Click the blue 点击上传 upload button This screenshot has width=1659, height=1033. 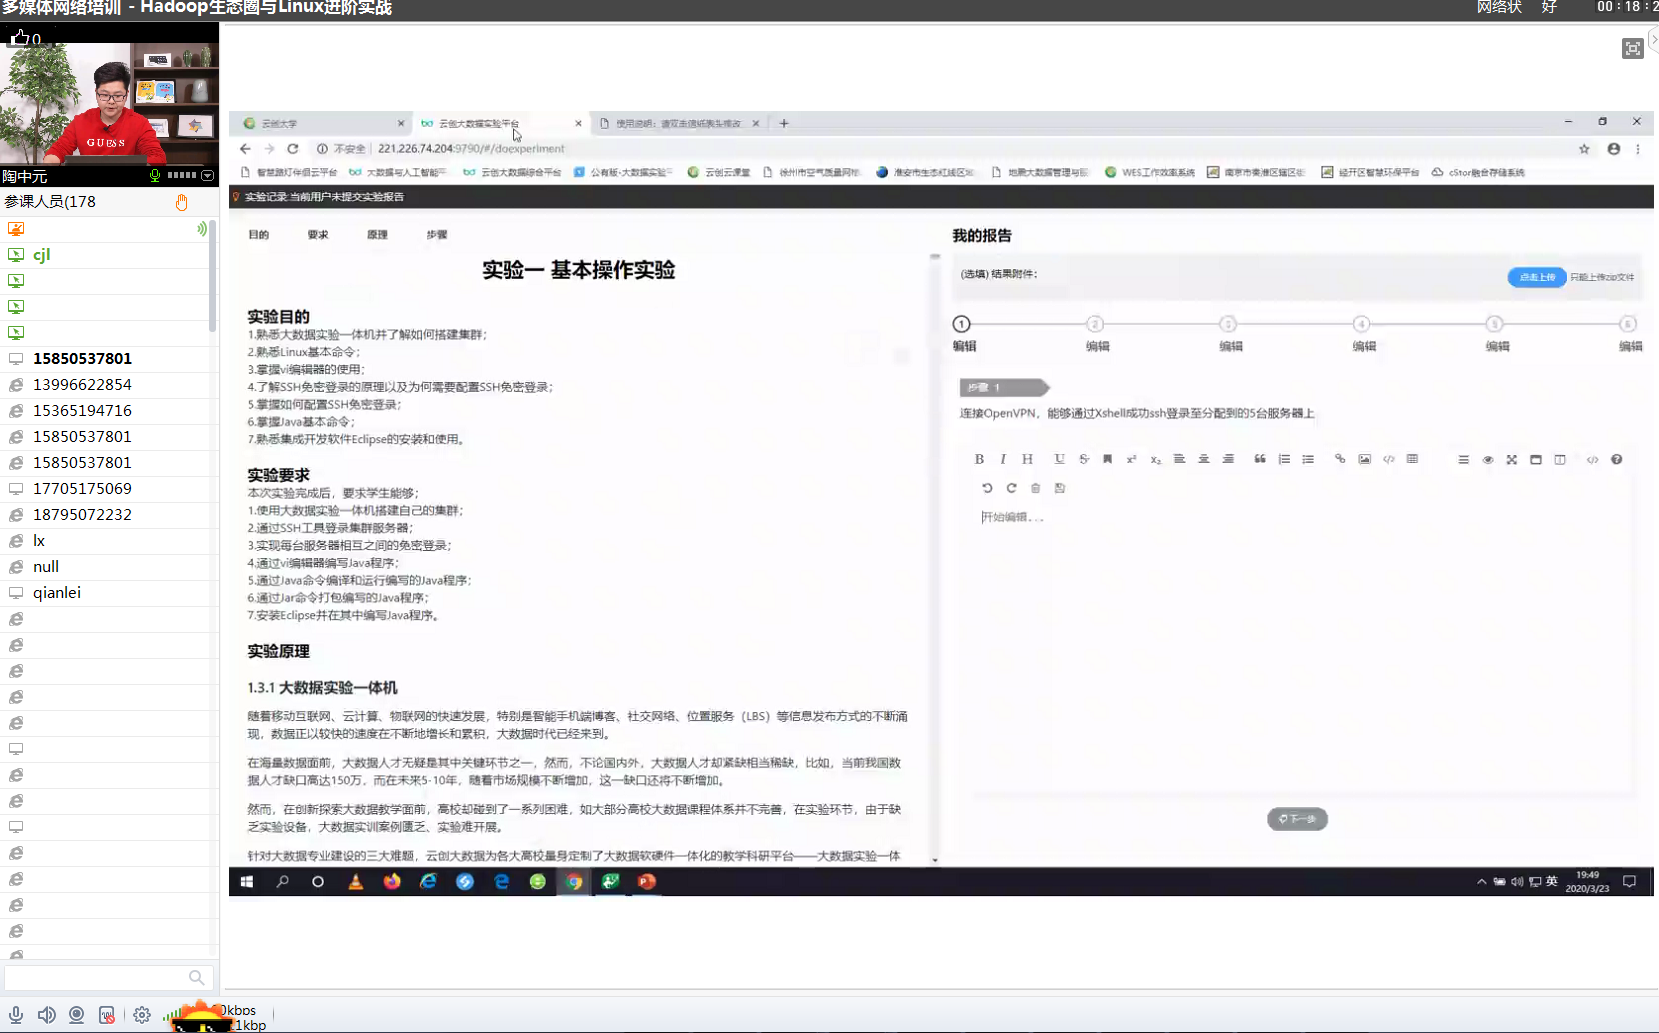pyautogui.click(x=1536, y=277)
